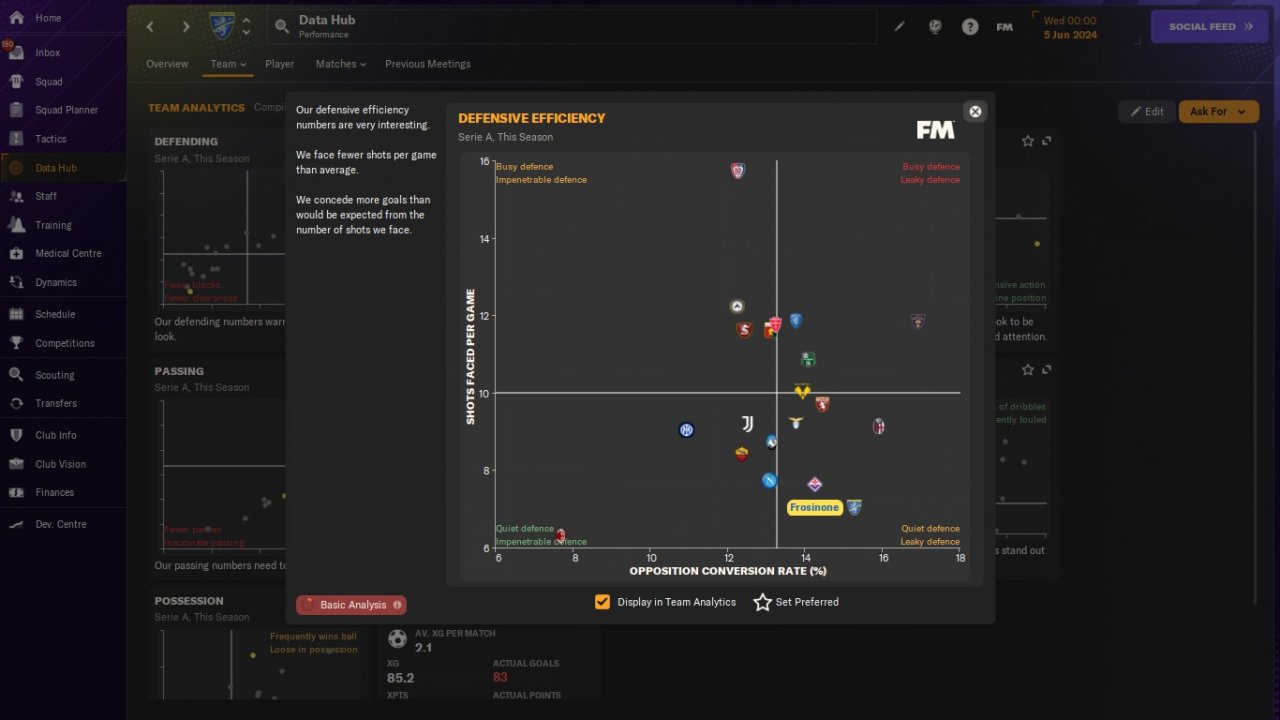1280x720 pixels.
Task: Open the Home screen from sidebar
Action: 48,18
